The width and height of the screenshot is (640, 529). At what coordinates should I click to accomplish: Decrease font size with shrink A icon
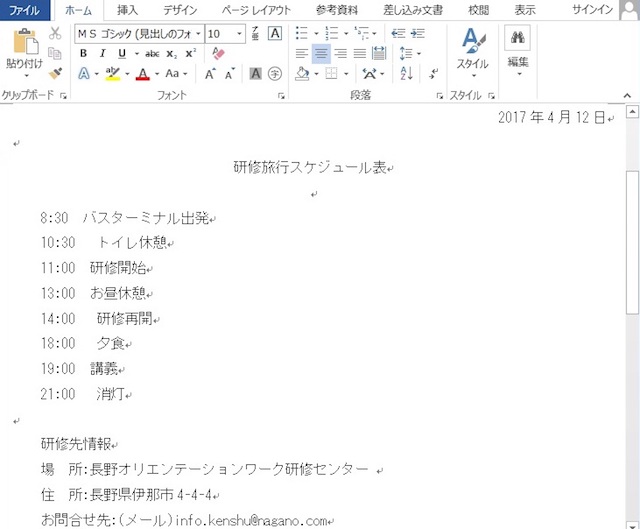pyautogui.click(x=230, y=74)
